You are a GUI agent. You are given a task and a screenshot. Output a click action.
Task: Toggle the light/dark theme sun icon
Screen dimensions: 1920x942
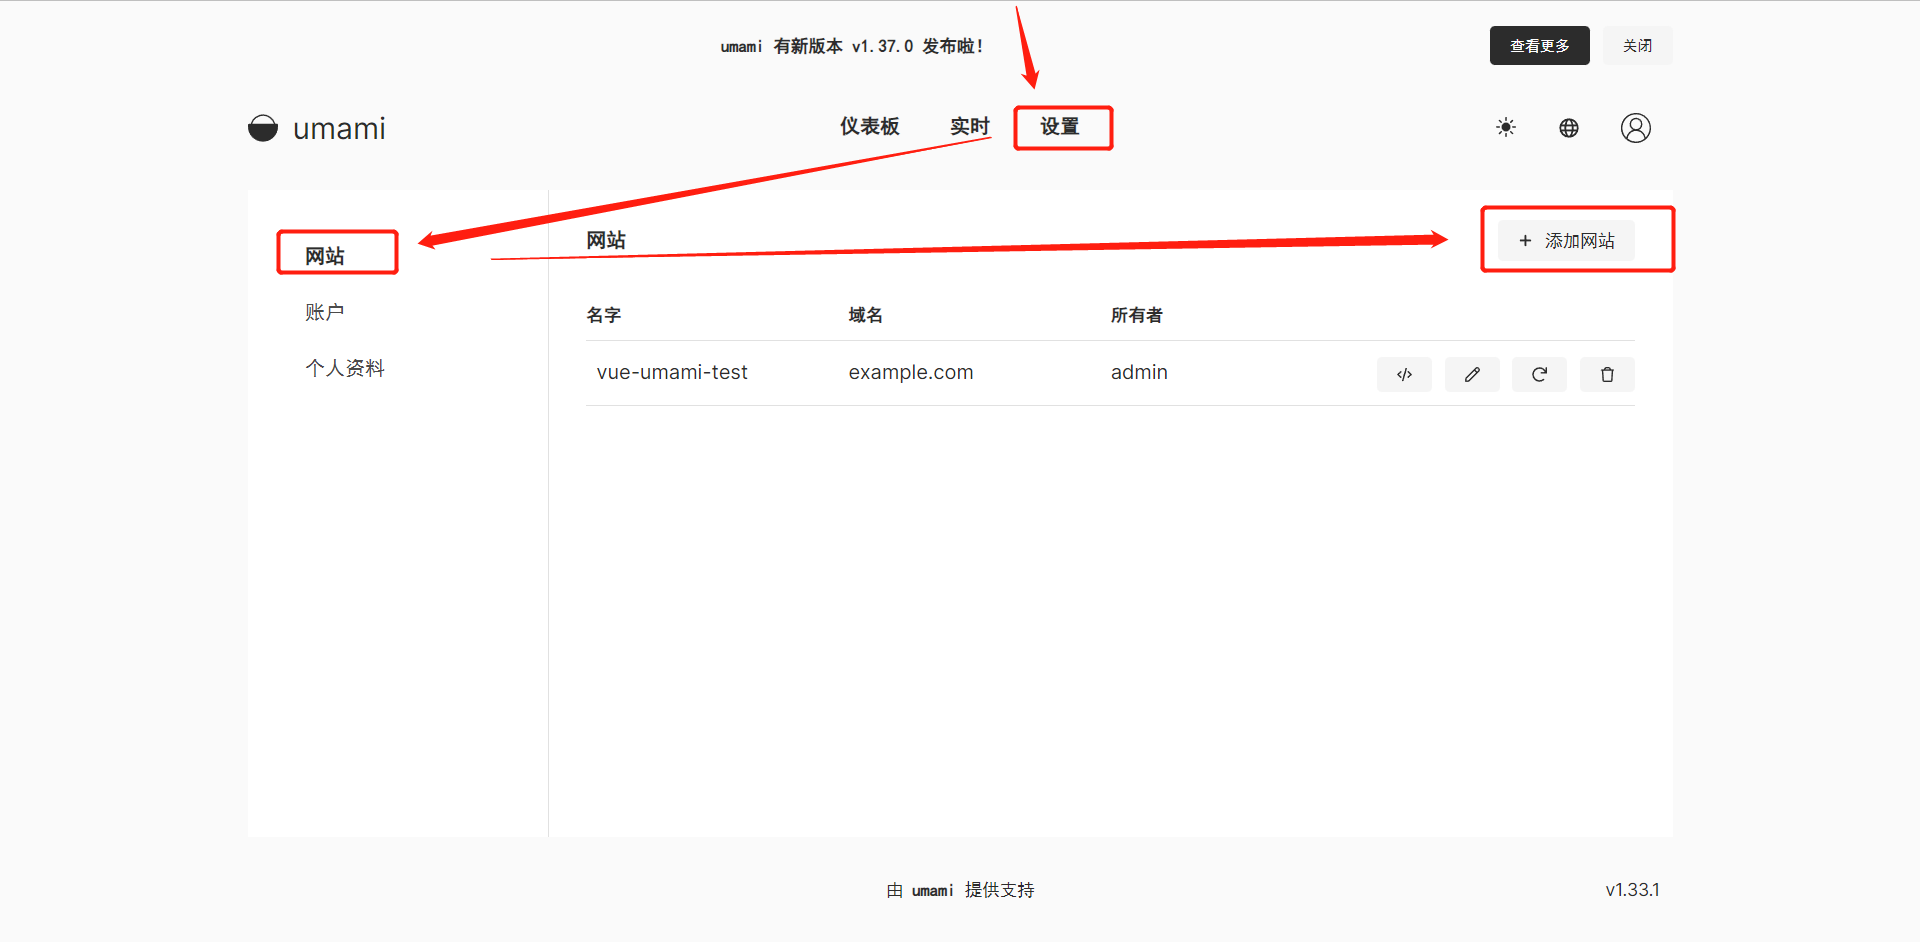point(1506,128)
